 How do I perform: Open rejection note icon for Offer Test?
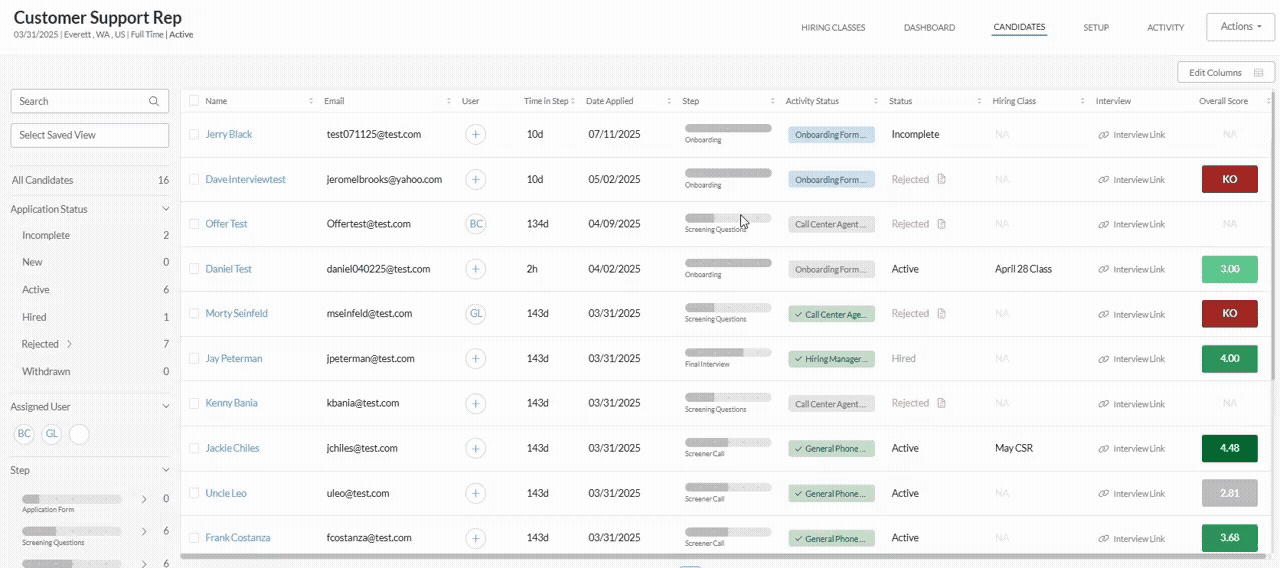click(x=941, y=224)
